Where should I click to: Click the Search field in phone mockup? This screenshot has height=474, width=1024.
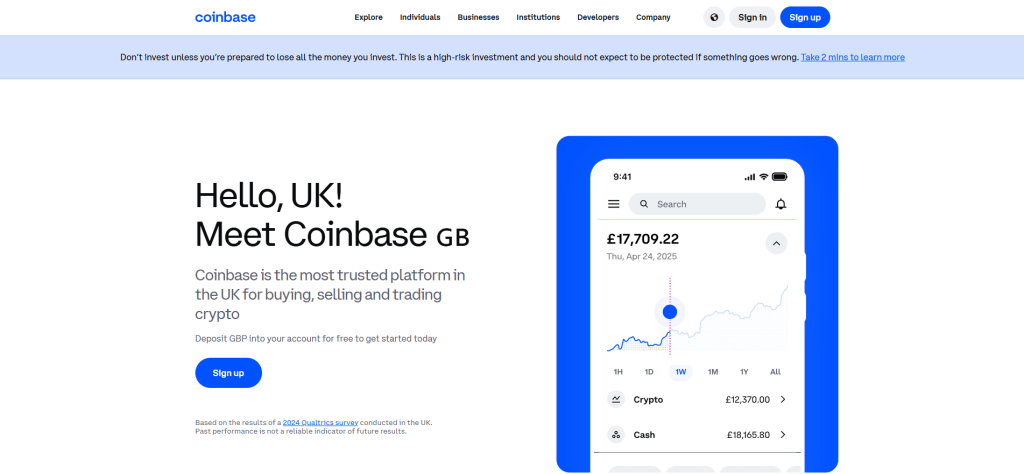pyautogui.click(x=697, y=204)
